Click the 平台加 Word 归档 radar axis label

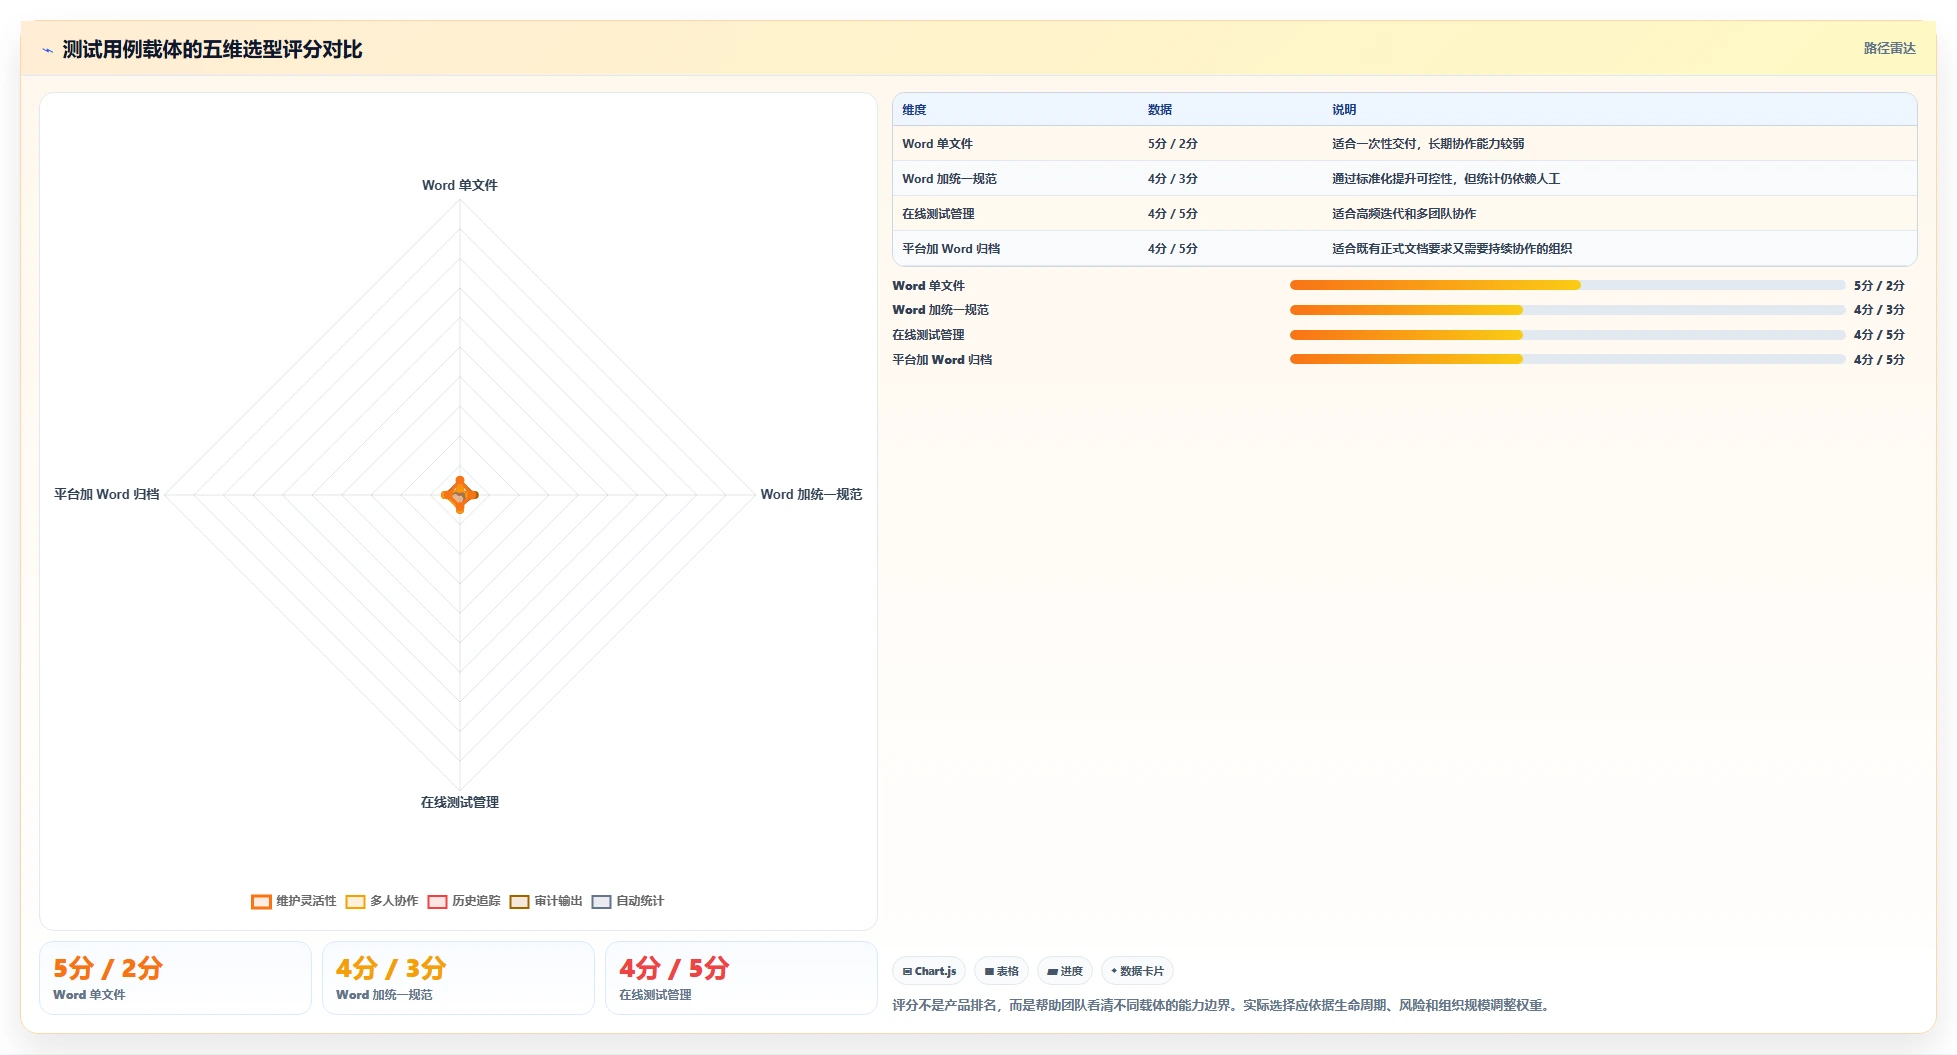click(x=107, y=495)
